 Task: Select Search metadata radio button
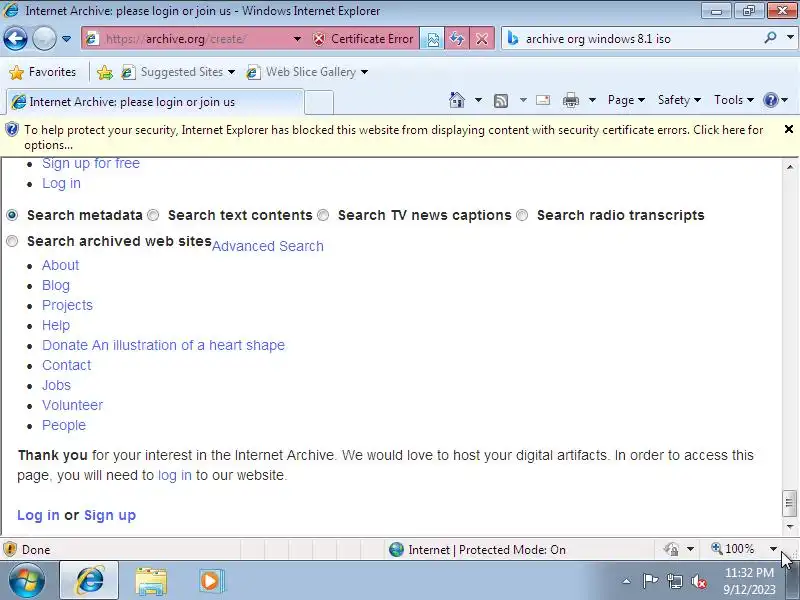(x=12, y=215)
